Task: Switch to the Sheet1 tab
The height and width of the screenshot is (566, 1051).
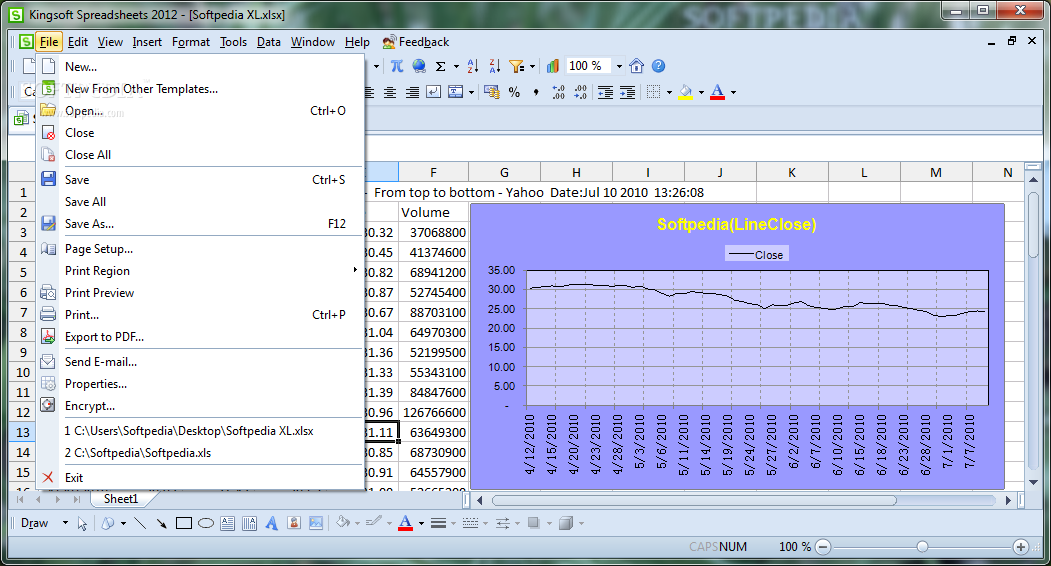Action: [x=121, y=499]
